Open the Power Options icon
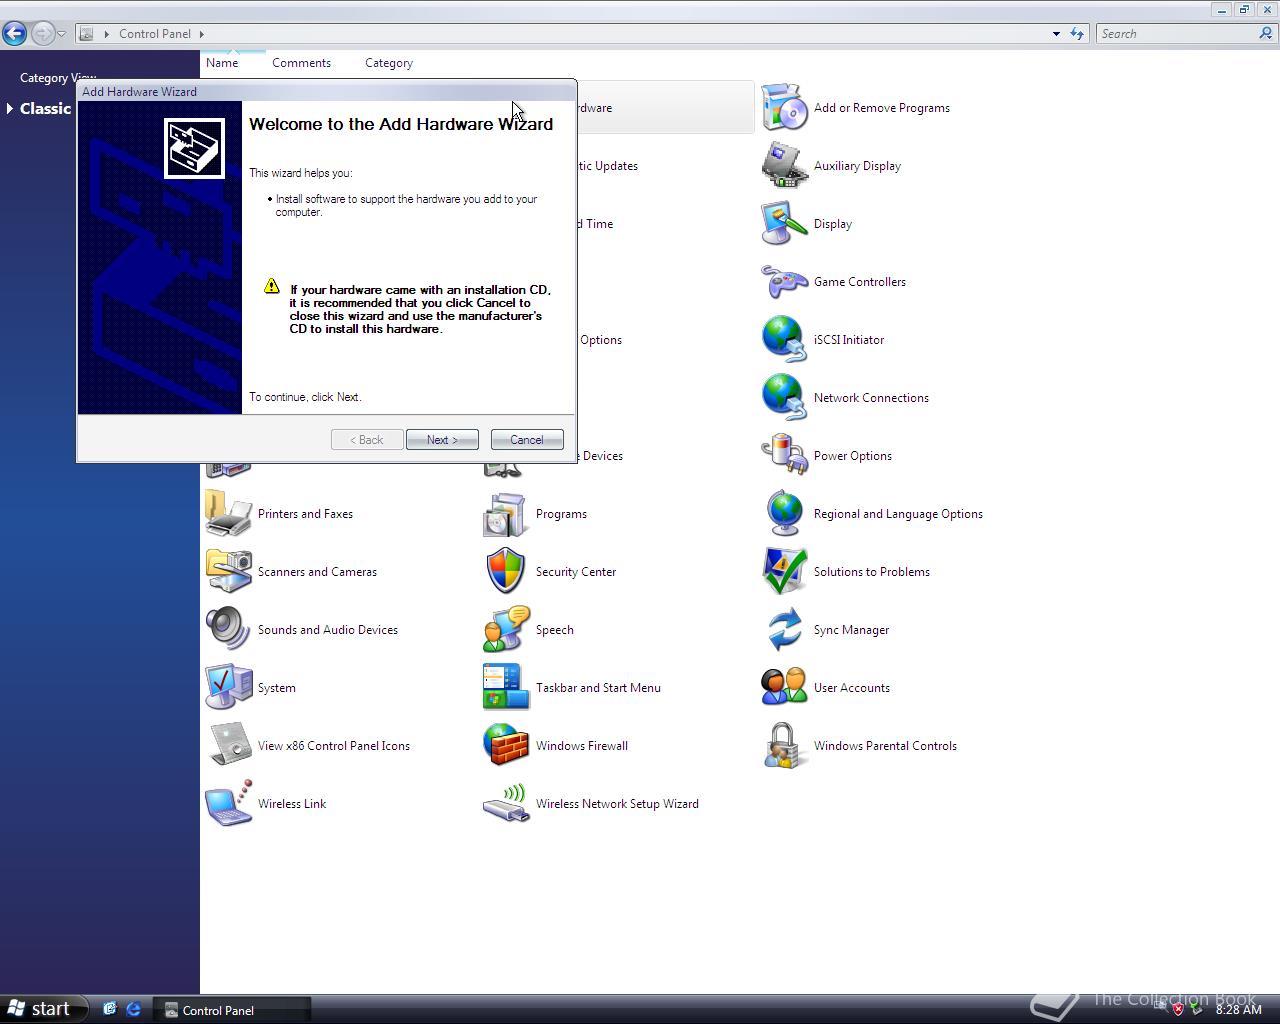This screenshot has width=1280, height=1024. pyautogui.click(x=785, y=456)
